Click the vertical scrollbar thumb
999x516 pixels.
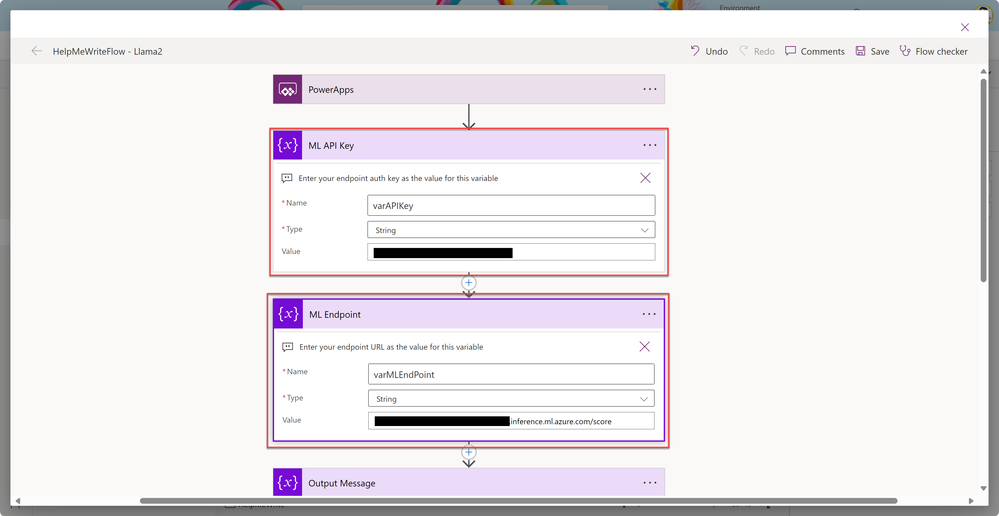(984, 180)
